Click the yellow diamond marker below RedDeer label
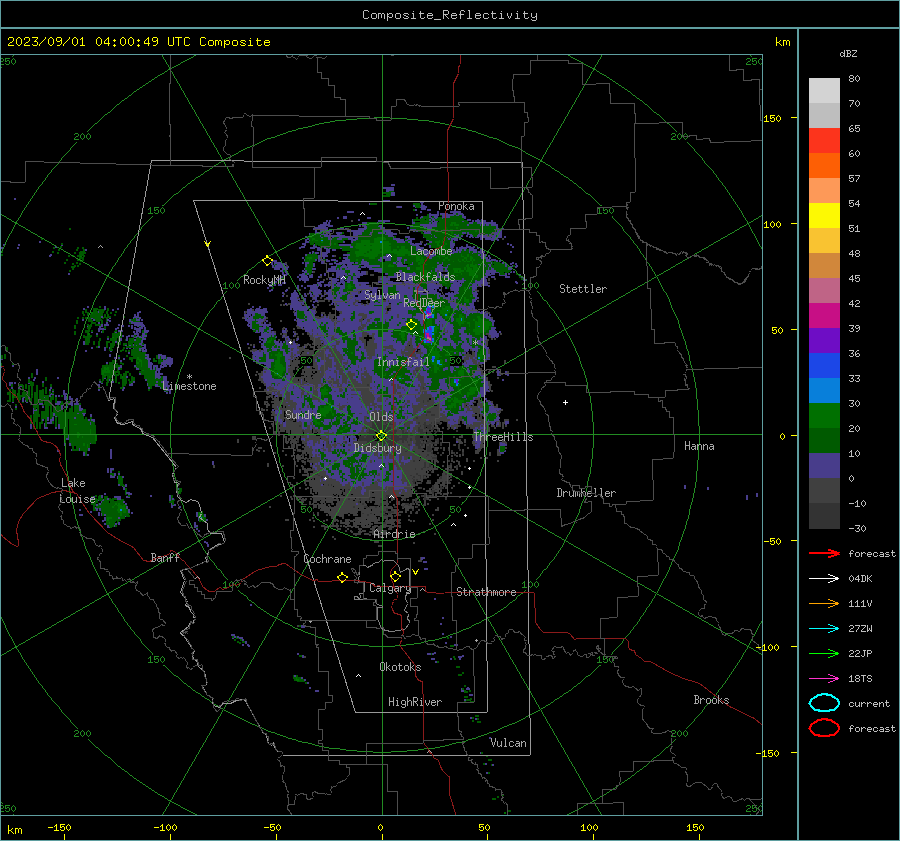This screenshot has height=841, width=900. [x=411, y=325]
